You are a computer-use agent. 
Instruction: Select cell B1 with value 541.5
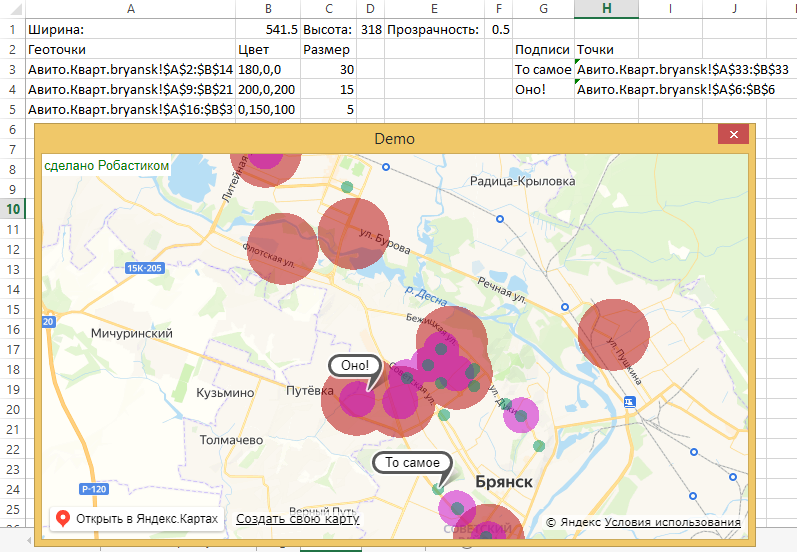point(268,29)
